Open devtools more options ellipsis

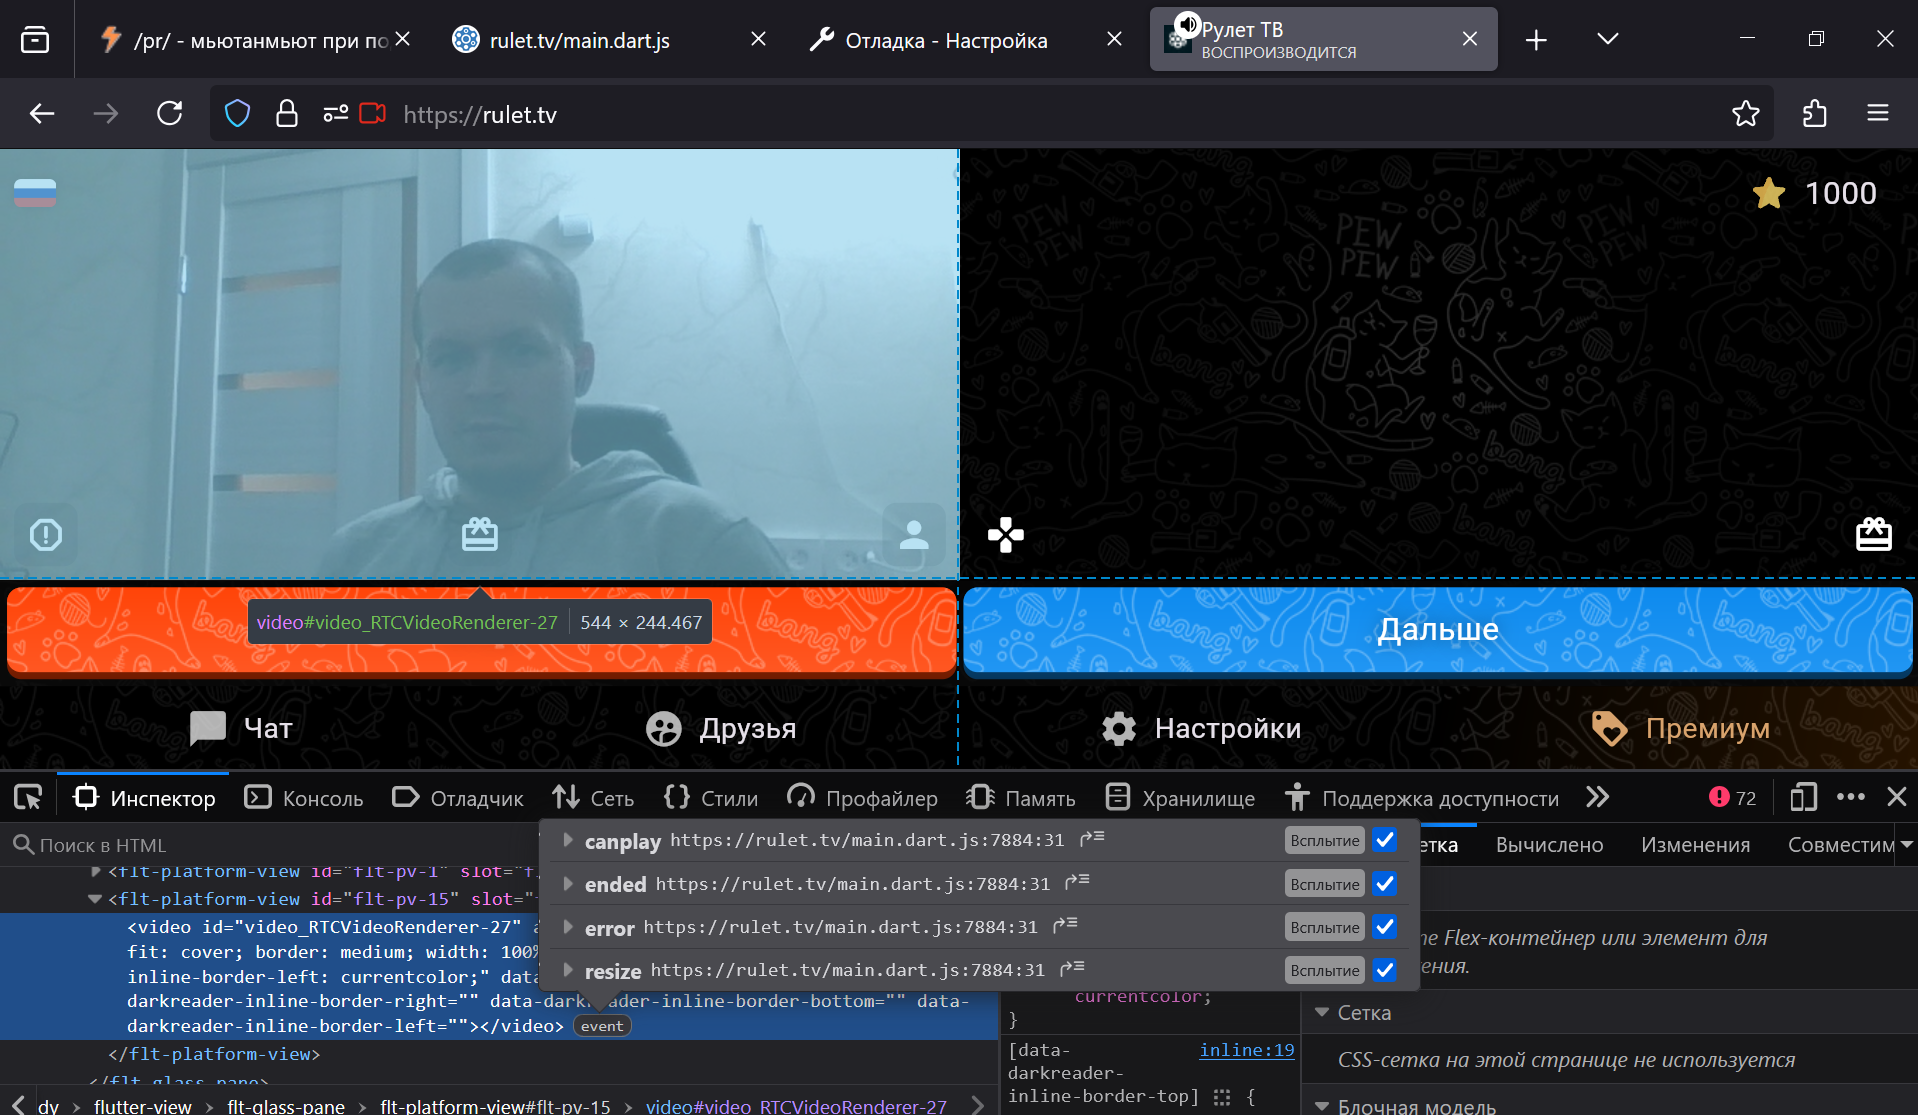[1851, 797]
